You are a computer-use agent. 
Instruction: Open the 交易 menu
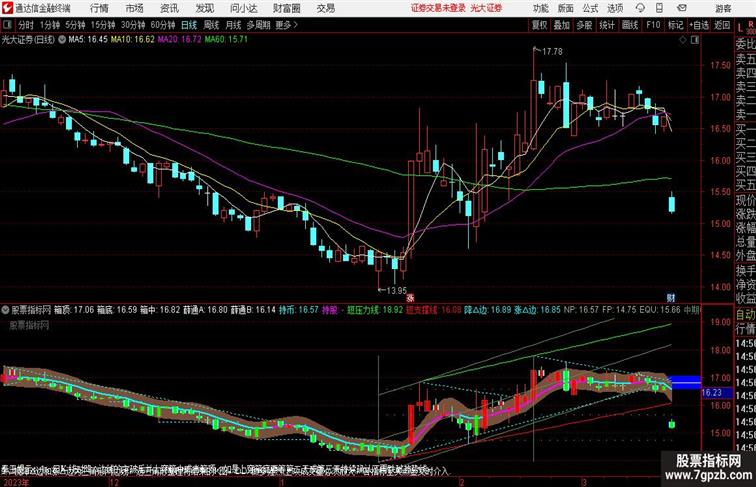point(325,8)
